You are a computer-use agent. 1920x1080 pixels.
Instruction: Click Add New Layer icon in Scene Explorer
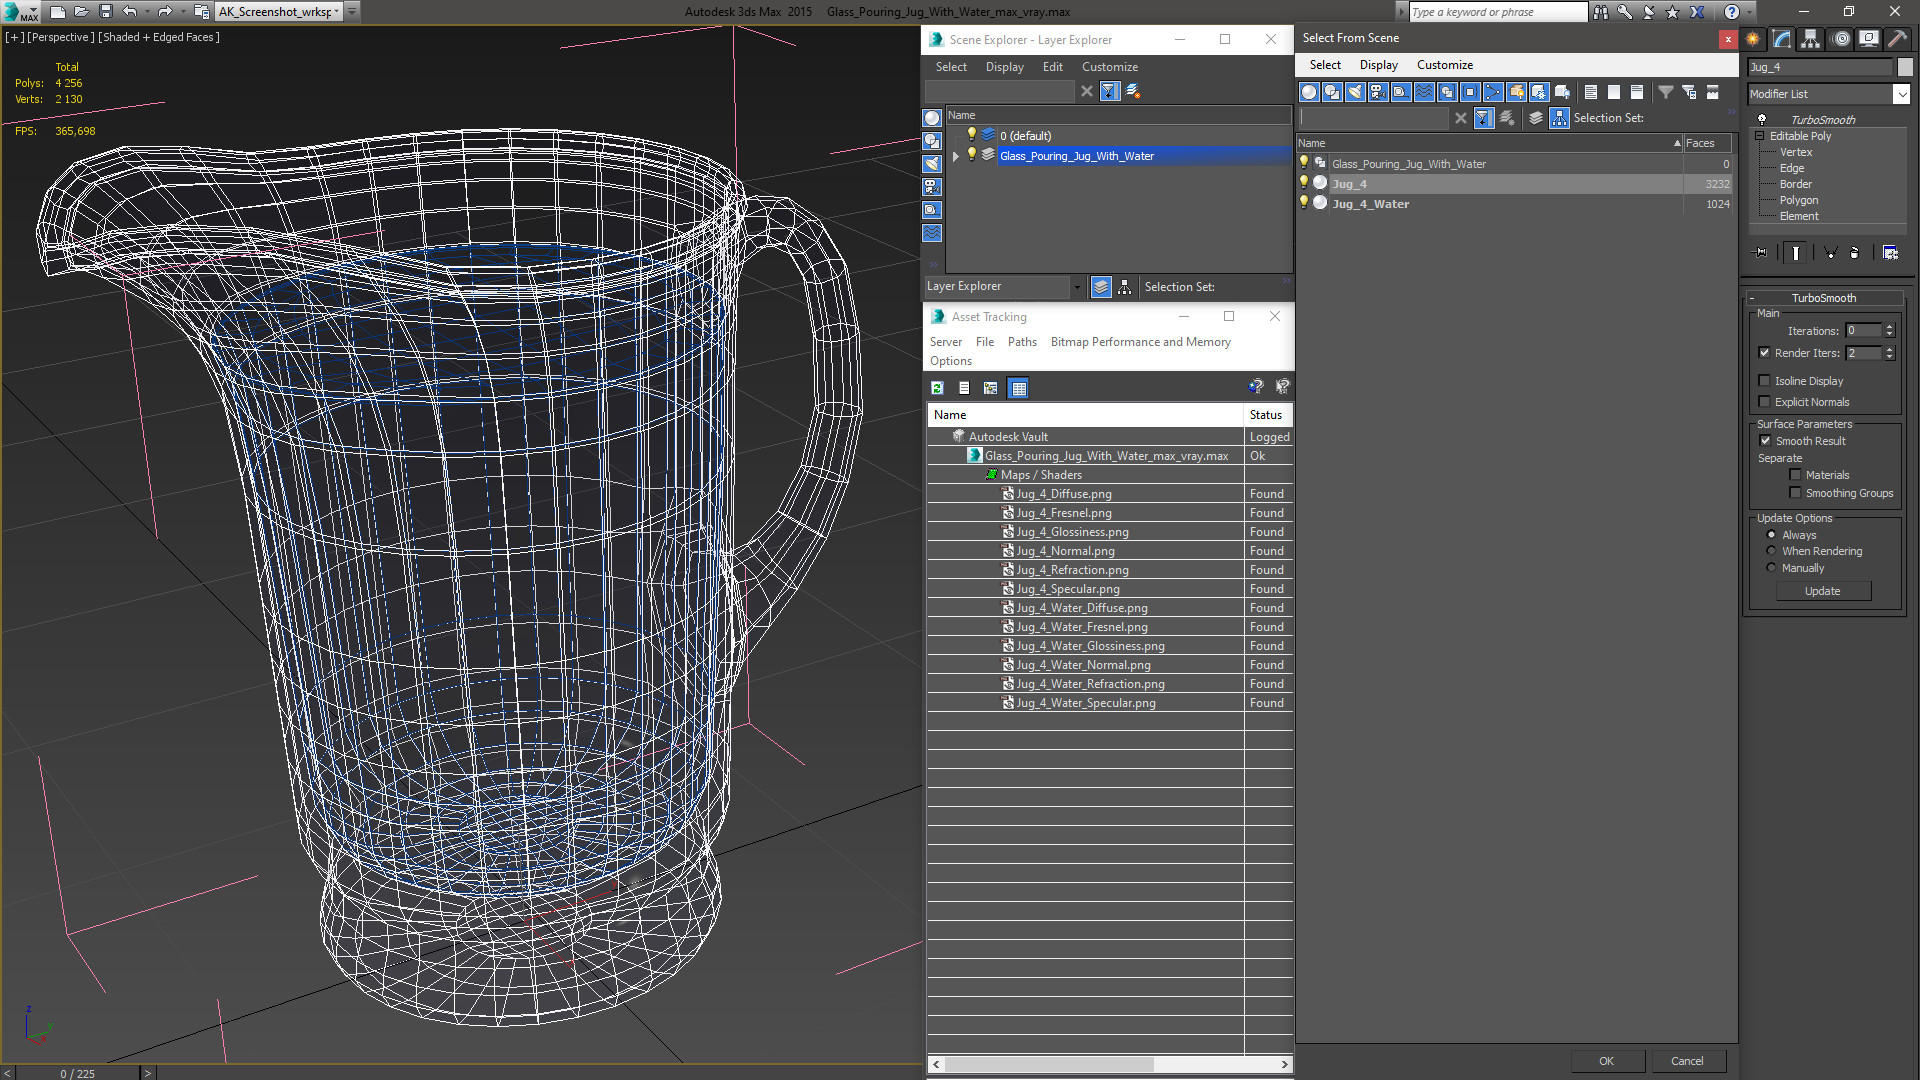tap(1133, 91)
